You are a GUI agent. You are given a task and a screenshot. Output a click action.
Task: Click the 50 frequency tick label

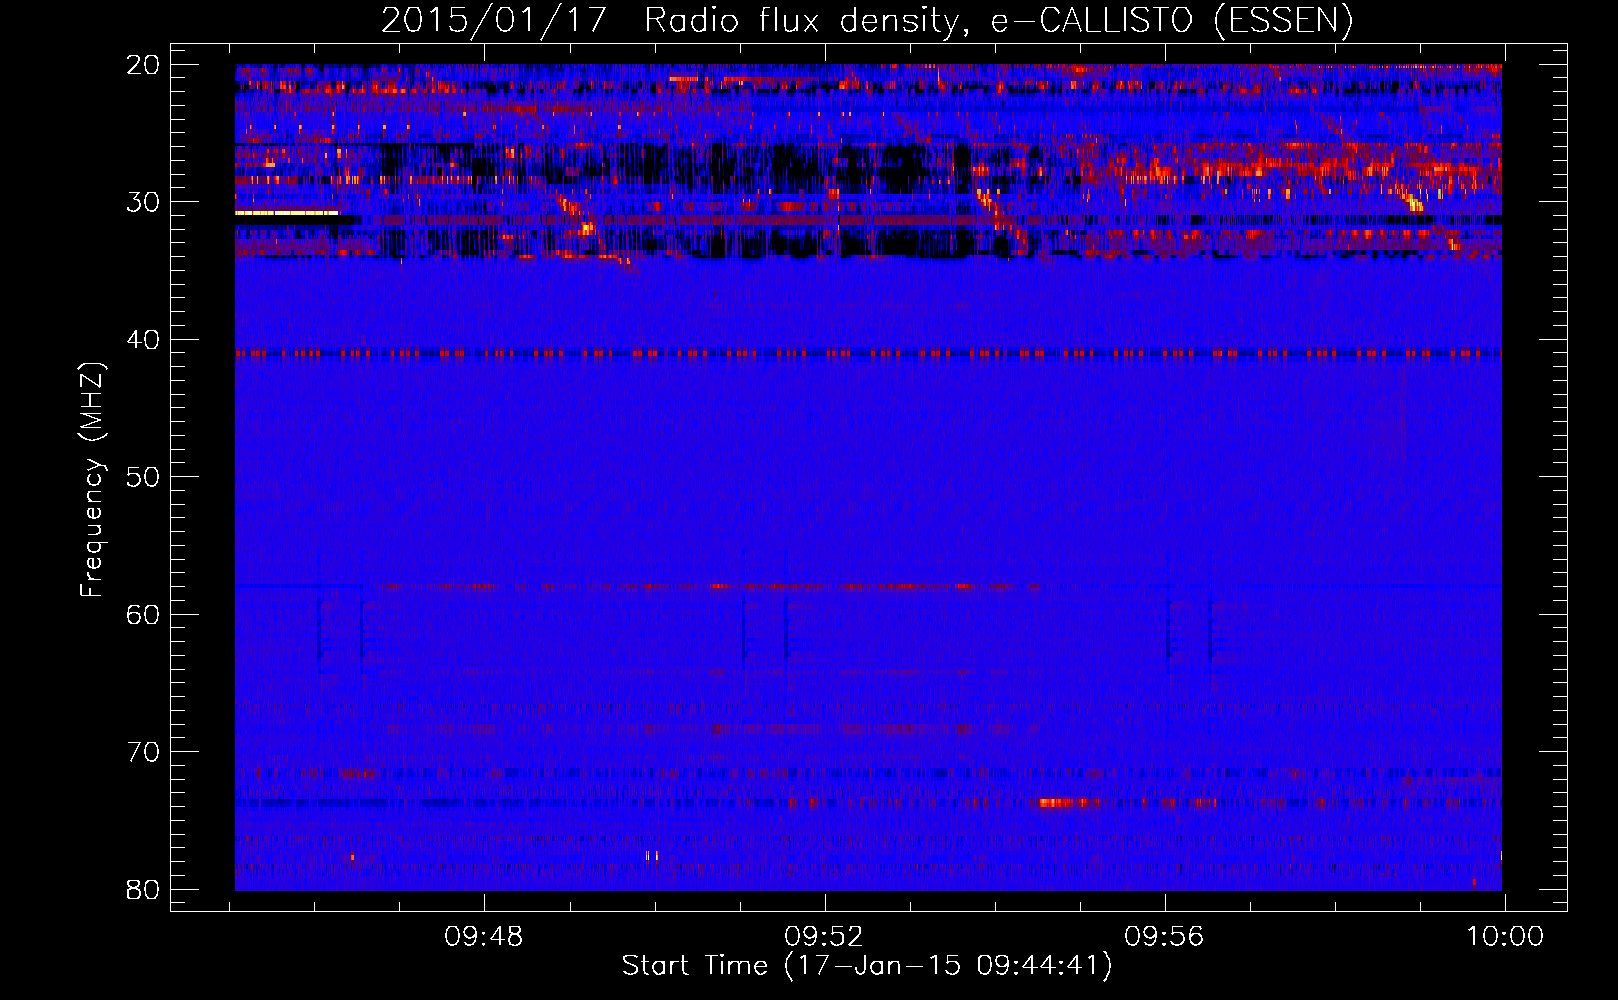143,477
